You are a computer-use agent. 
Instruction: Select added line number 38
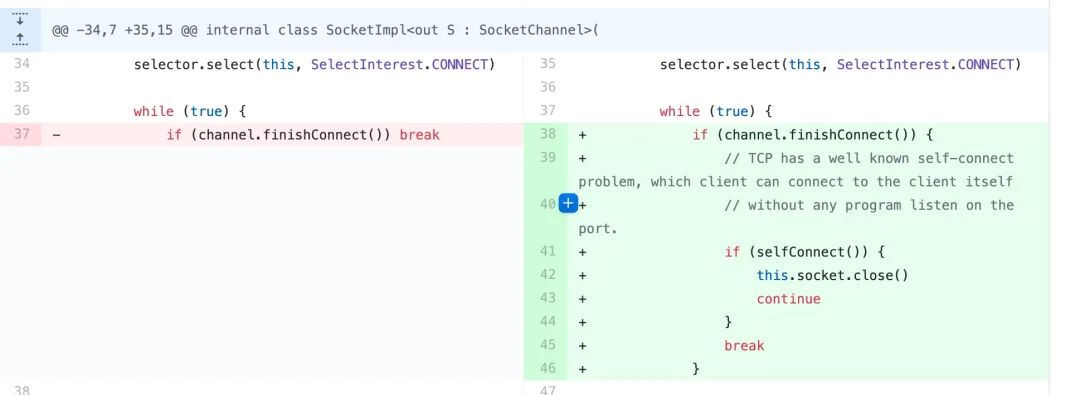[547, 135]
